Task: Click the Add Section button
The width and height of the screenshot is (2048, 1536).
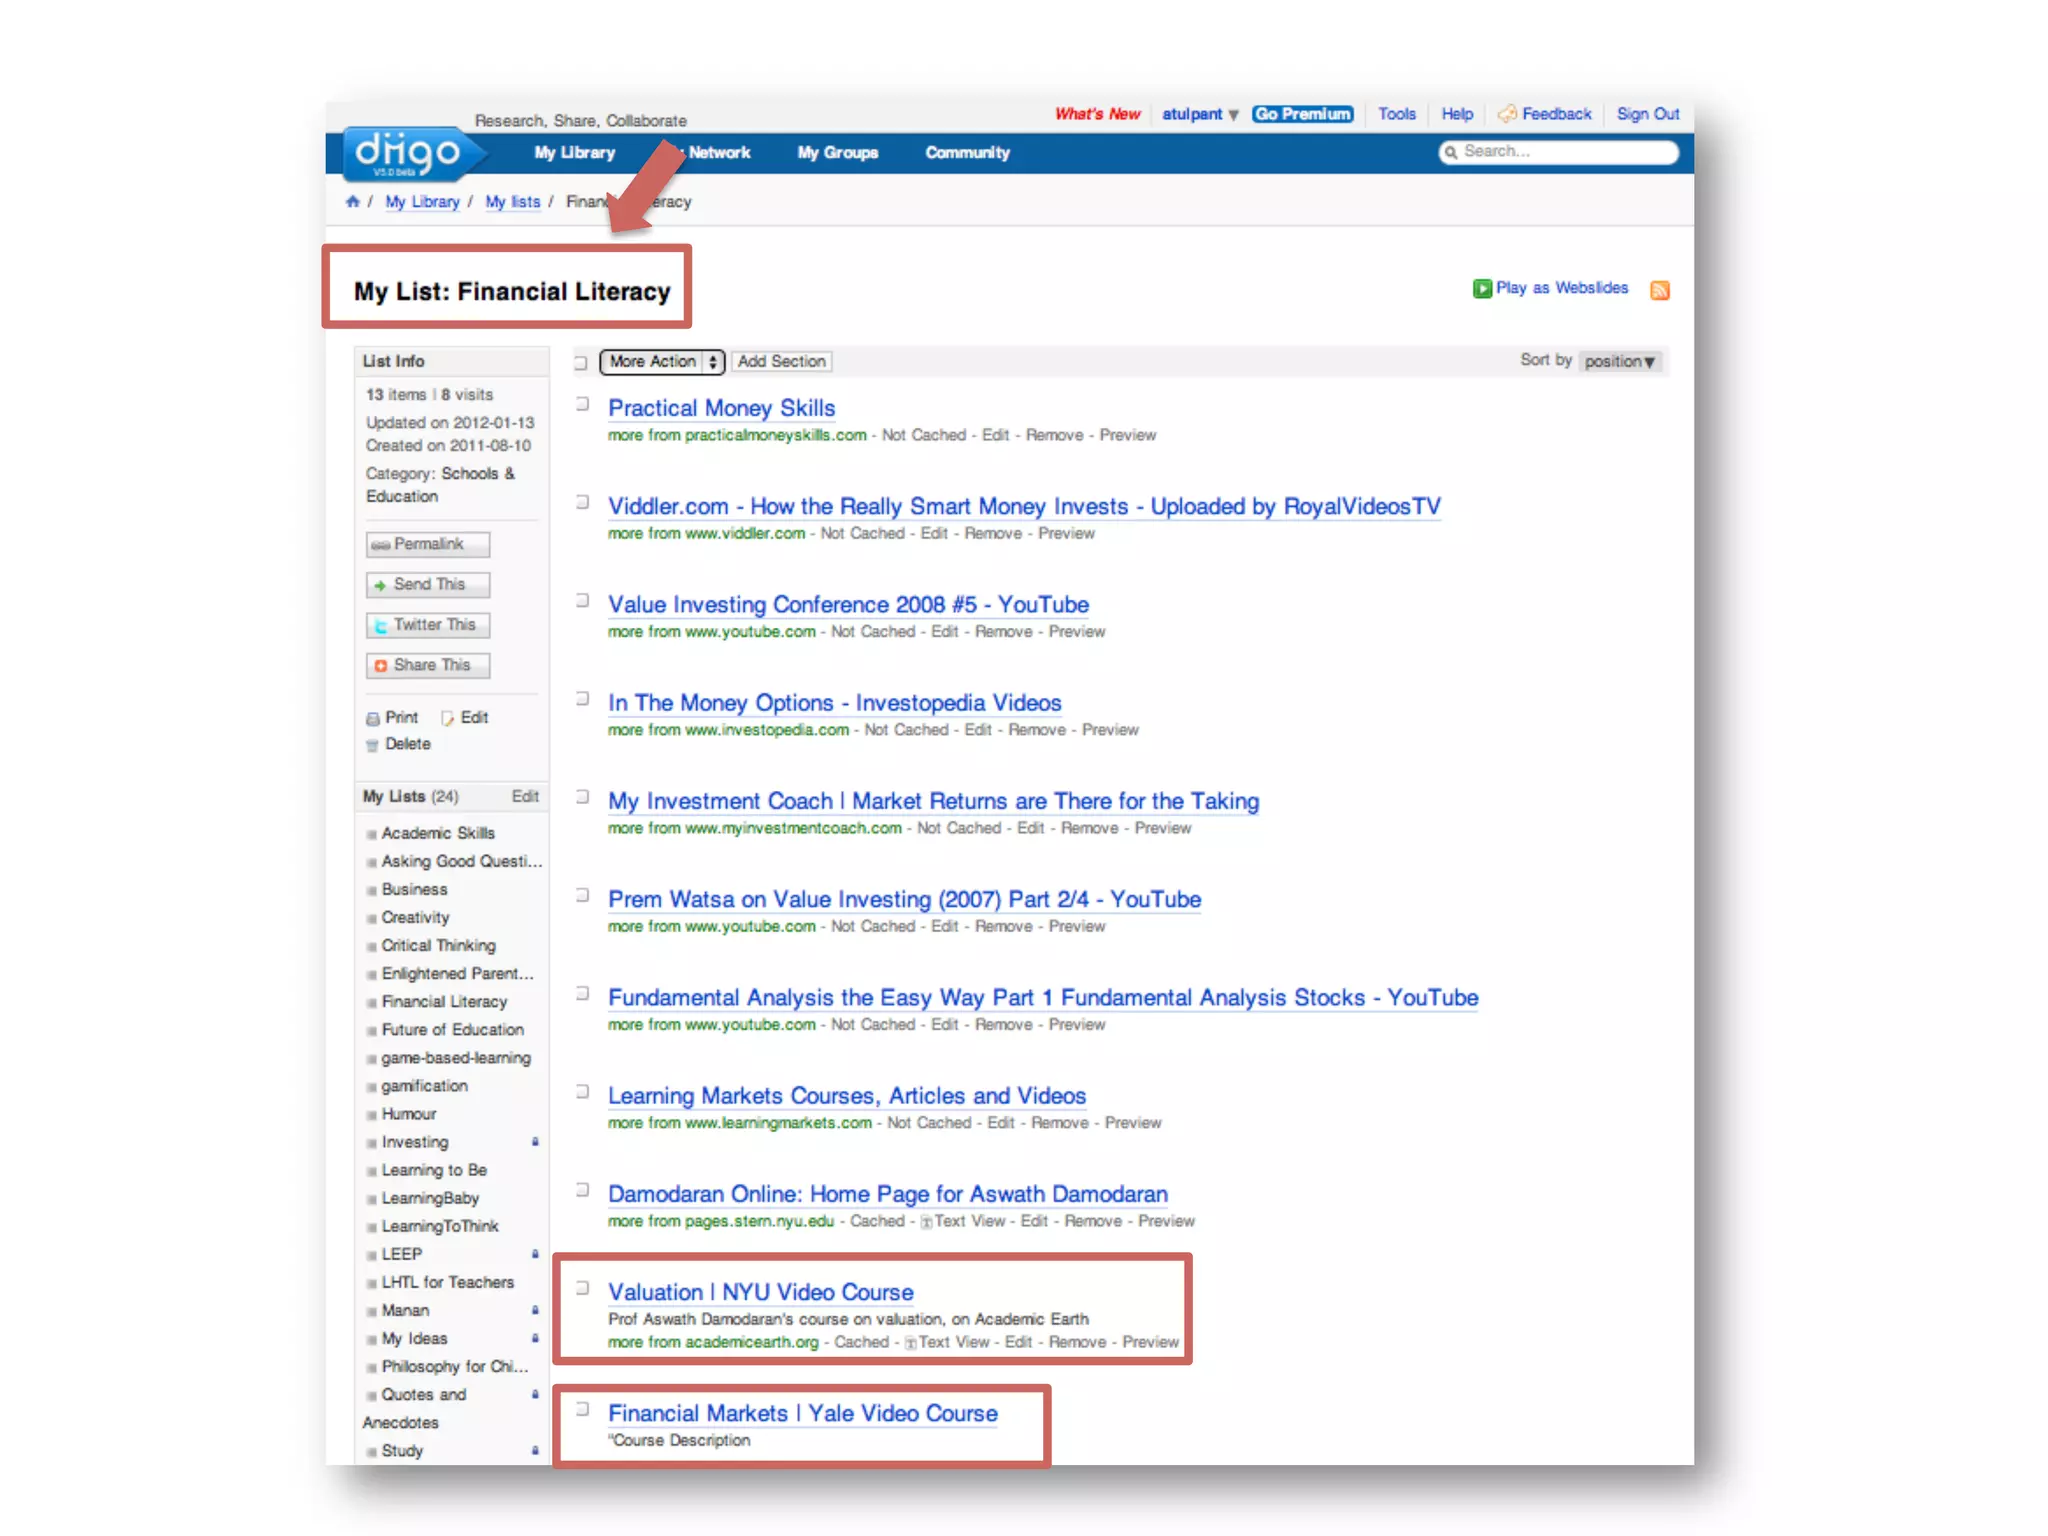Action: (781, 362)
